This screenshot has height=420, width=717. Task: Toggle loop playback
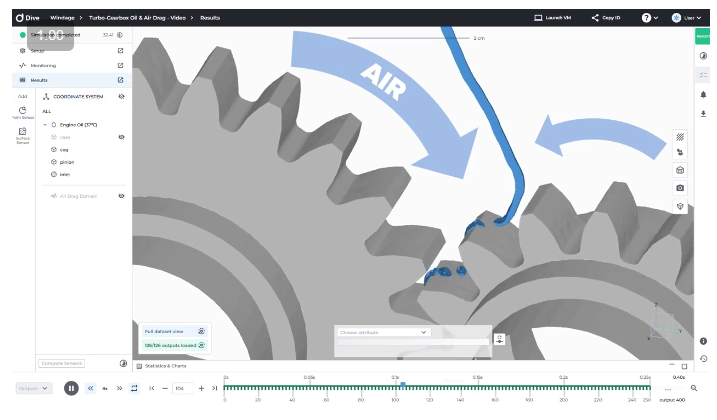point(134,388)
